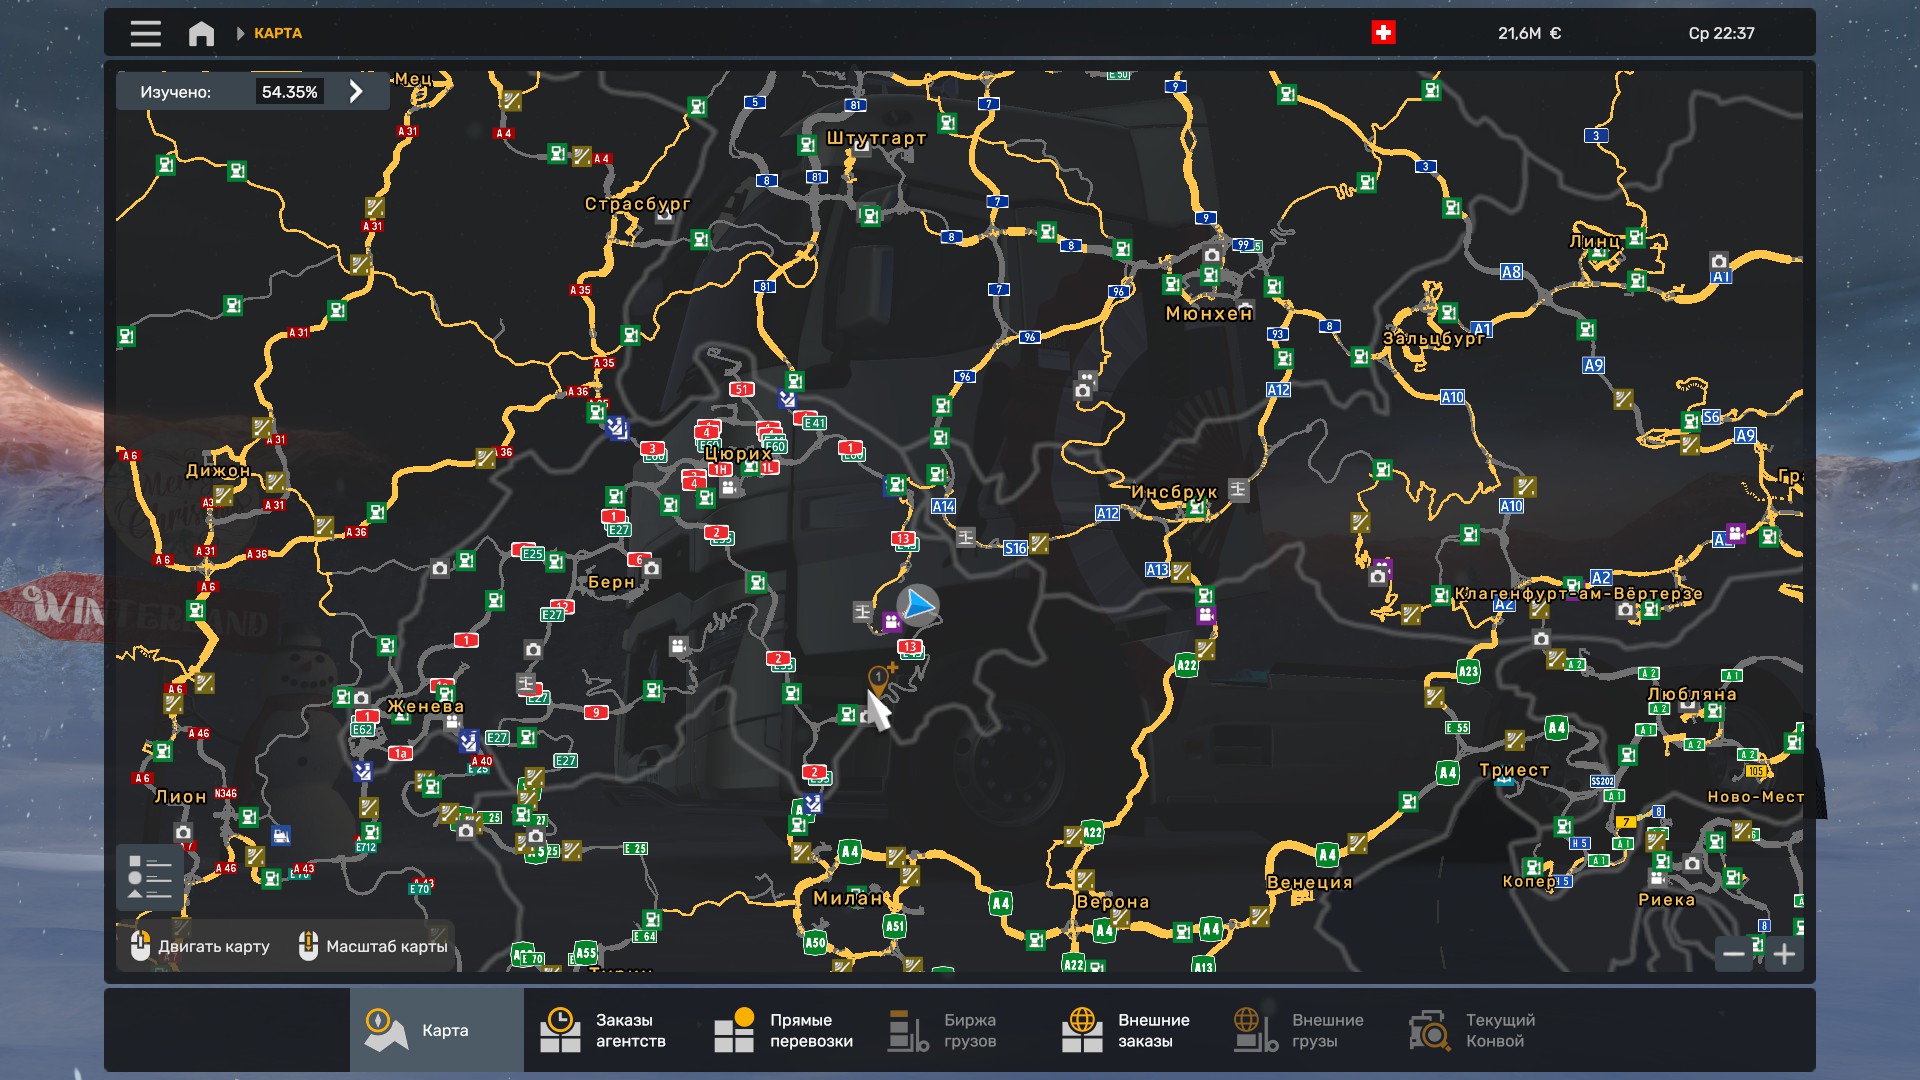
Task: Click the Зальцбург city label
Action: tap(1434, 339)
